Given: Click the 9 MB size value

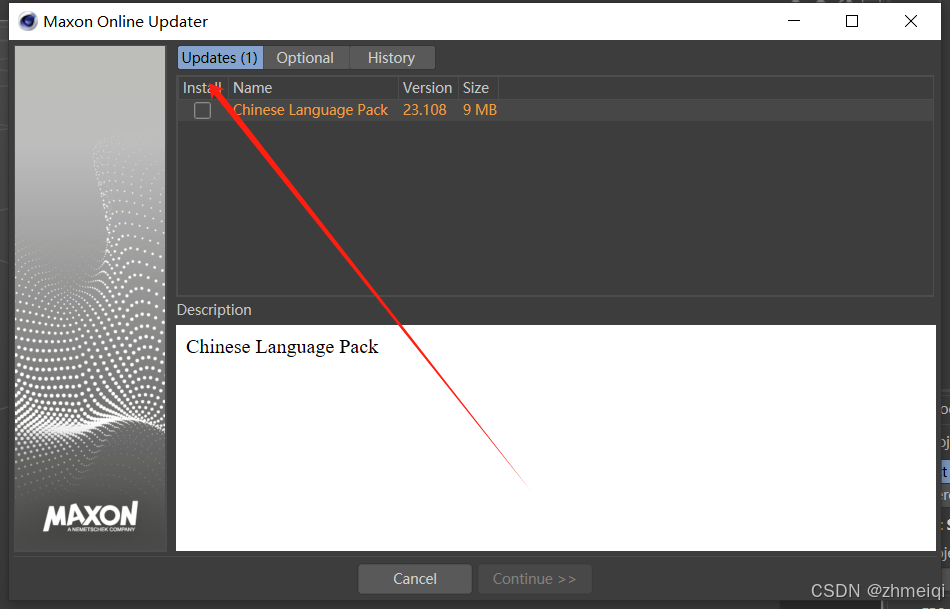Looking at the screenshot, I should point(480,110).
